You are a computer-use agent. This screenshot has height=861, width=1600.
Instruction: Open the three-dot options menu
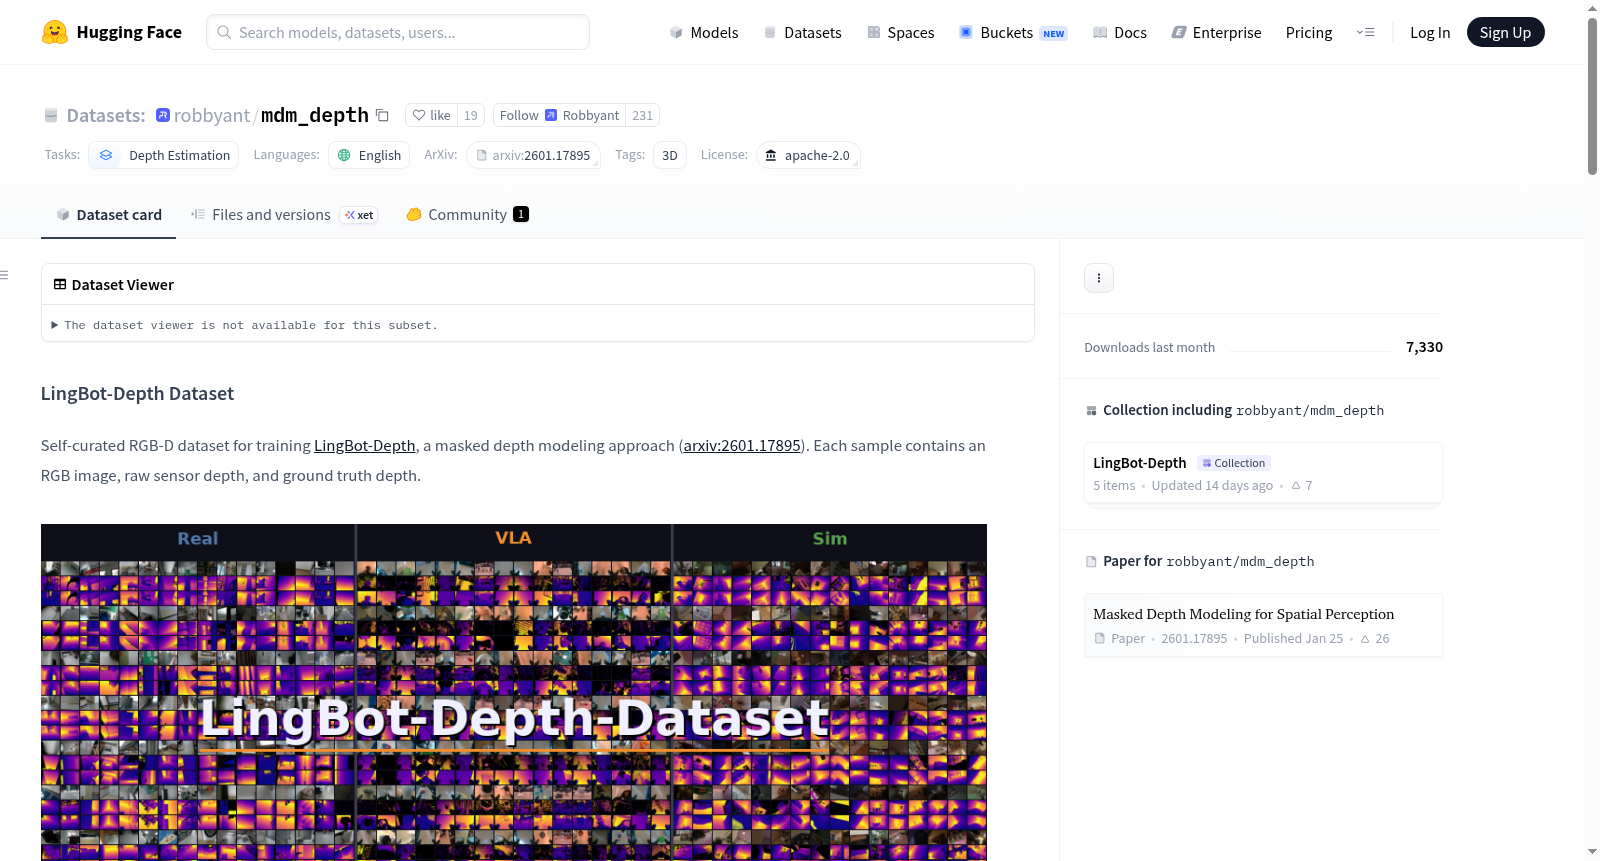[1099, 278]
